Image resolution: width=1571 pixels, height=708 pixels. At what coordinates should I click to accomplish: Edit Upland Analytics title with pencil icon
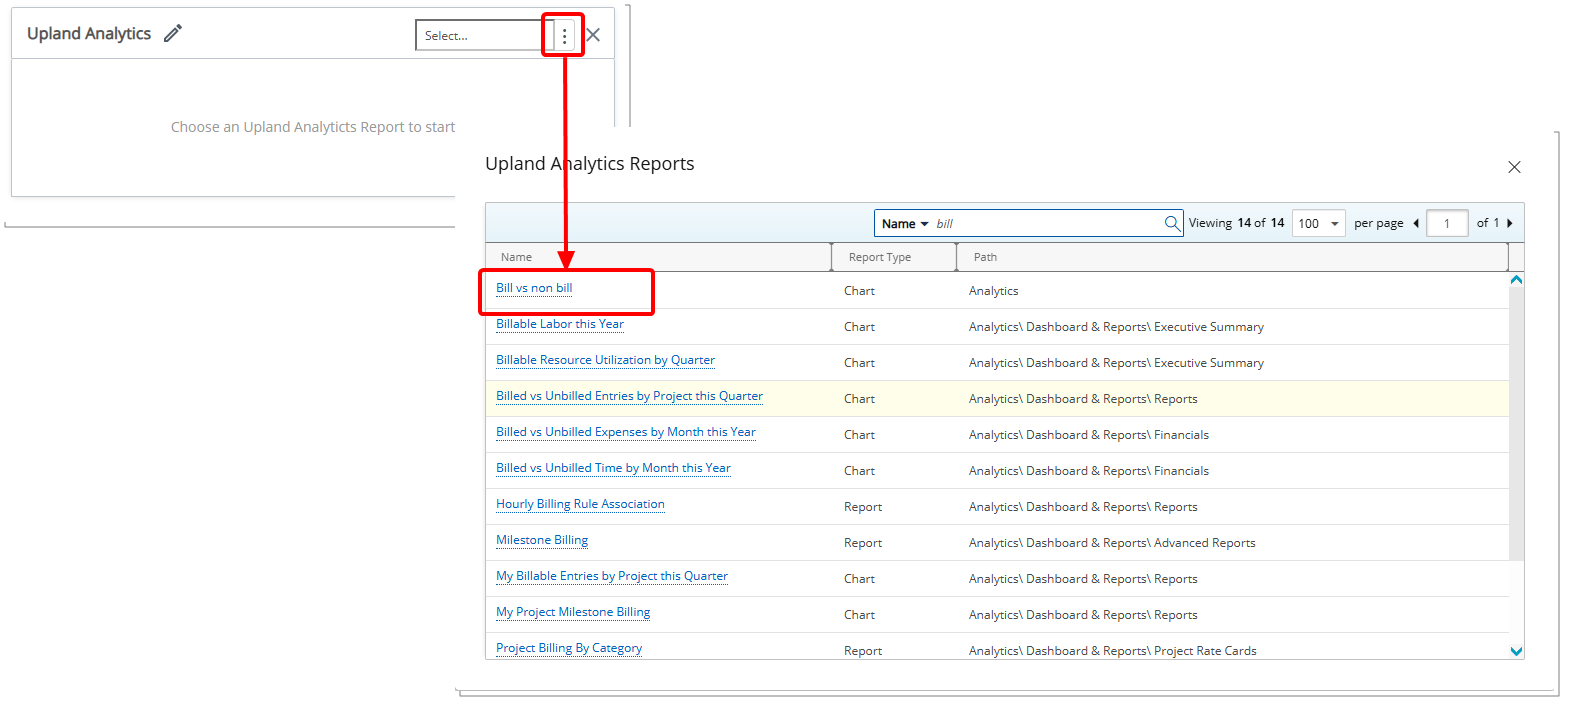(173, 33)
